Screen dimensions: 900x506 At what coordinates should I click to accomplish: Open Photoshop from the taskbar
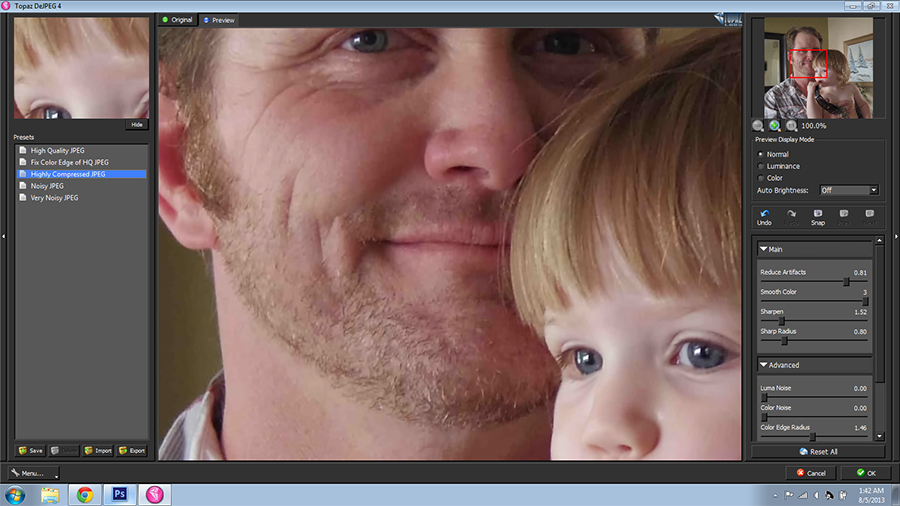click(120, 494)
